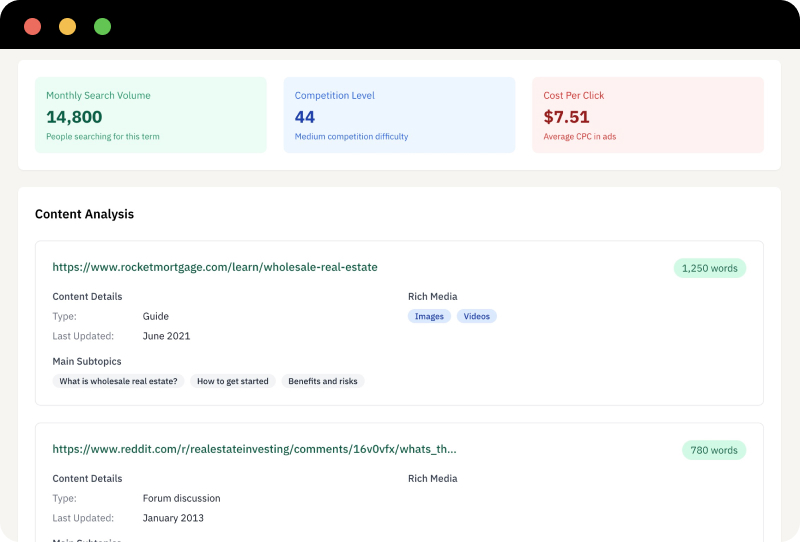Click the 'Monthly Search Volume' label
Viewport: 800px width, 542px height.
click(x=98, y=95)
